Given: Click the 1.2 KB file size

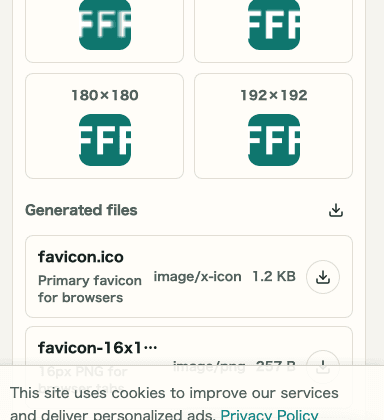Looking at the screenshot, I should (x=274, y=276).
